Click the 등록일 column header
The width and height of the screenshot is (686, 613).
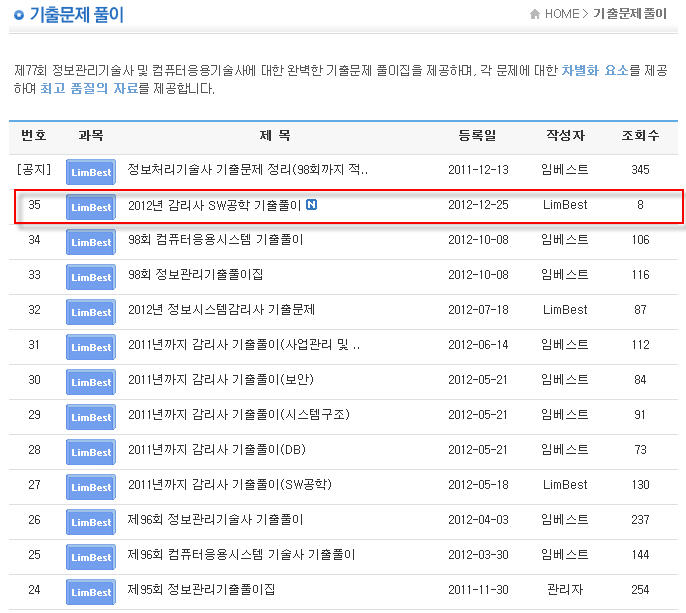[x=477, y=135]
